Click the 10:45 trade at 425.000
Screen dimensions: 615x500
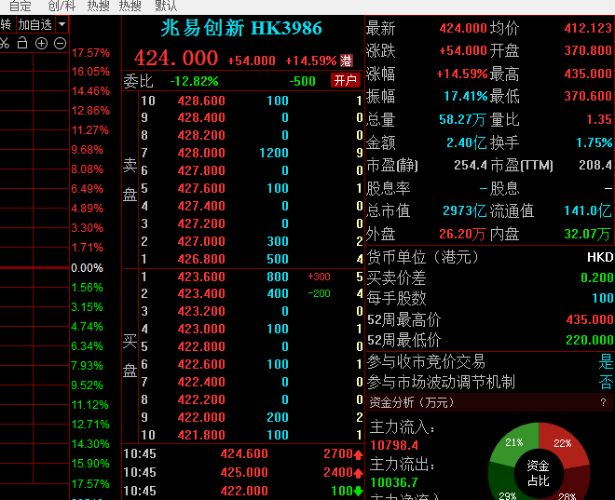tap(243, 472)
